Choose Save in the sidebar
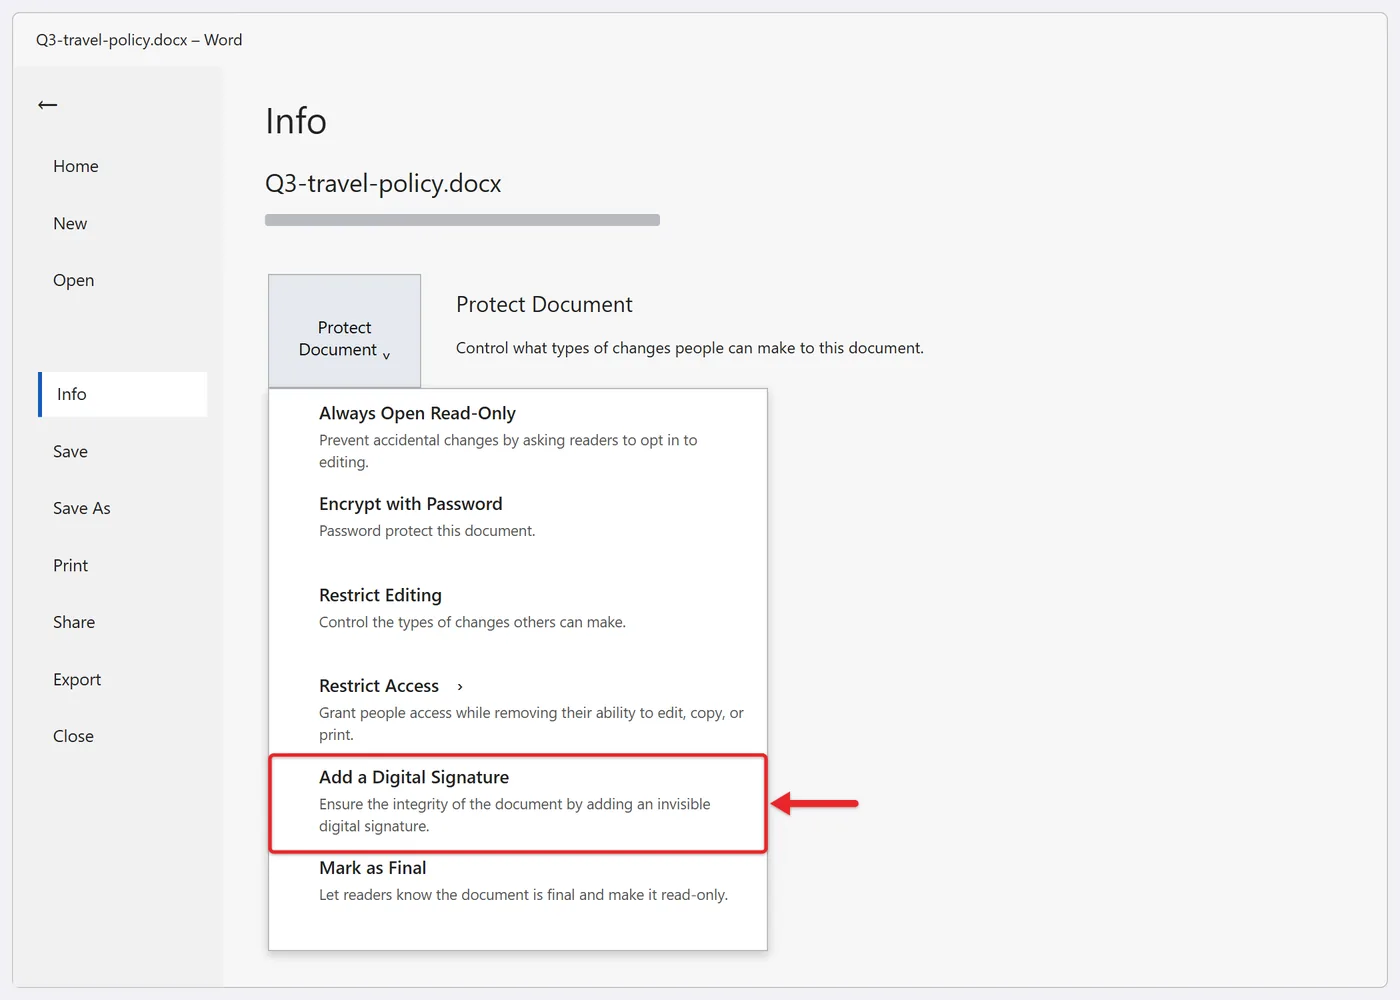The image size is (1400, 1000). point(70,451)
